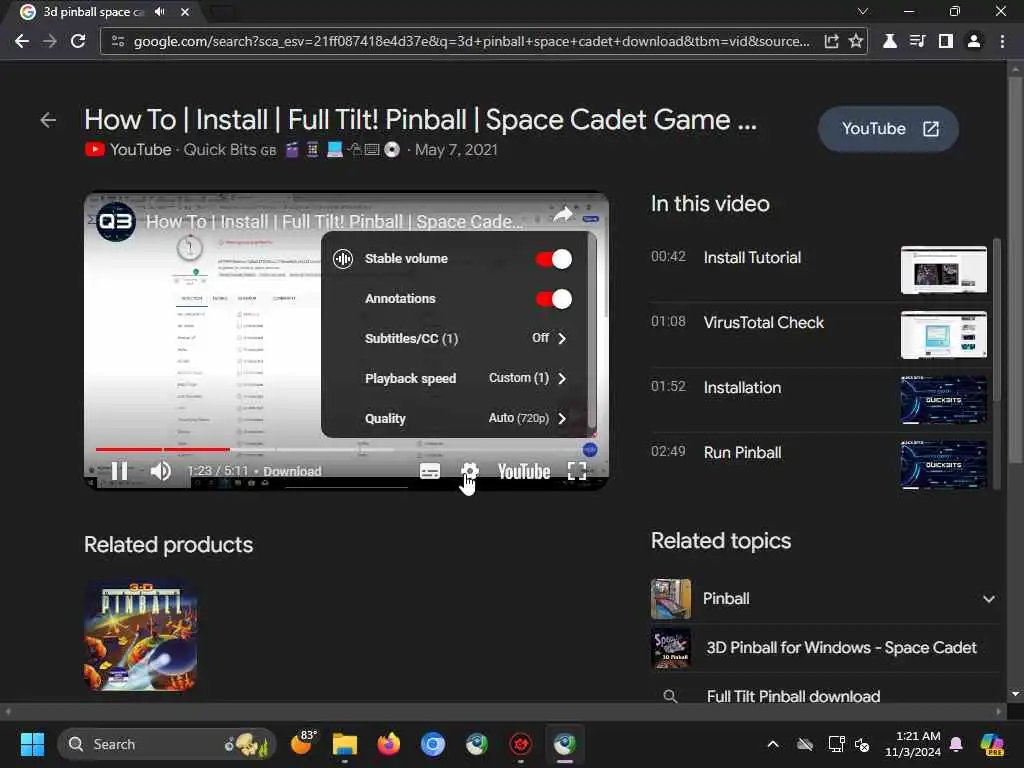Open the notification bell icon
The height and width of the screenshot is (768, 1024).
[956, 744]
